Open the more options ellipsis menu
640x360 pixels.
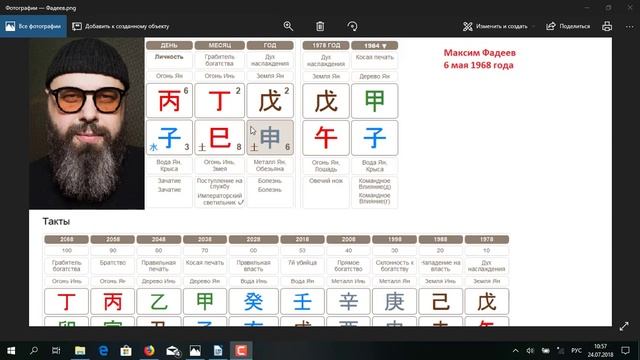629,26
